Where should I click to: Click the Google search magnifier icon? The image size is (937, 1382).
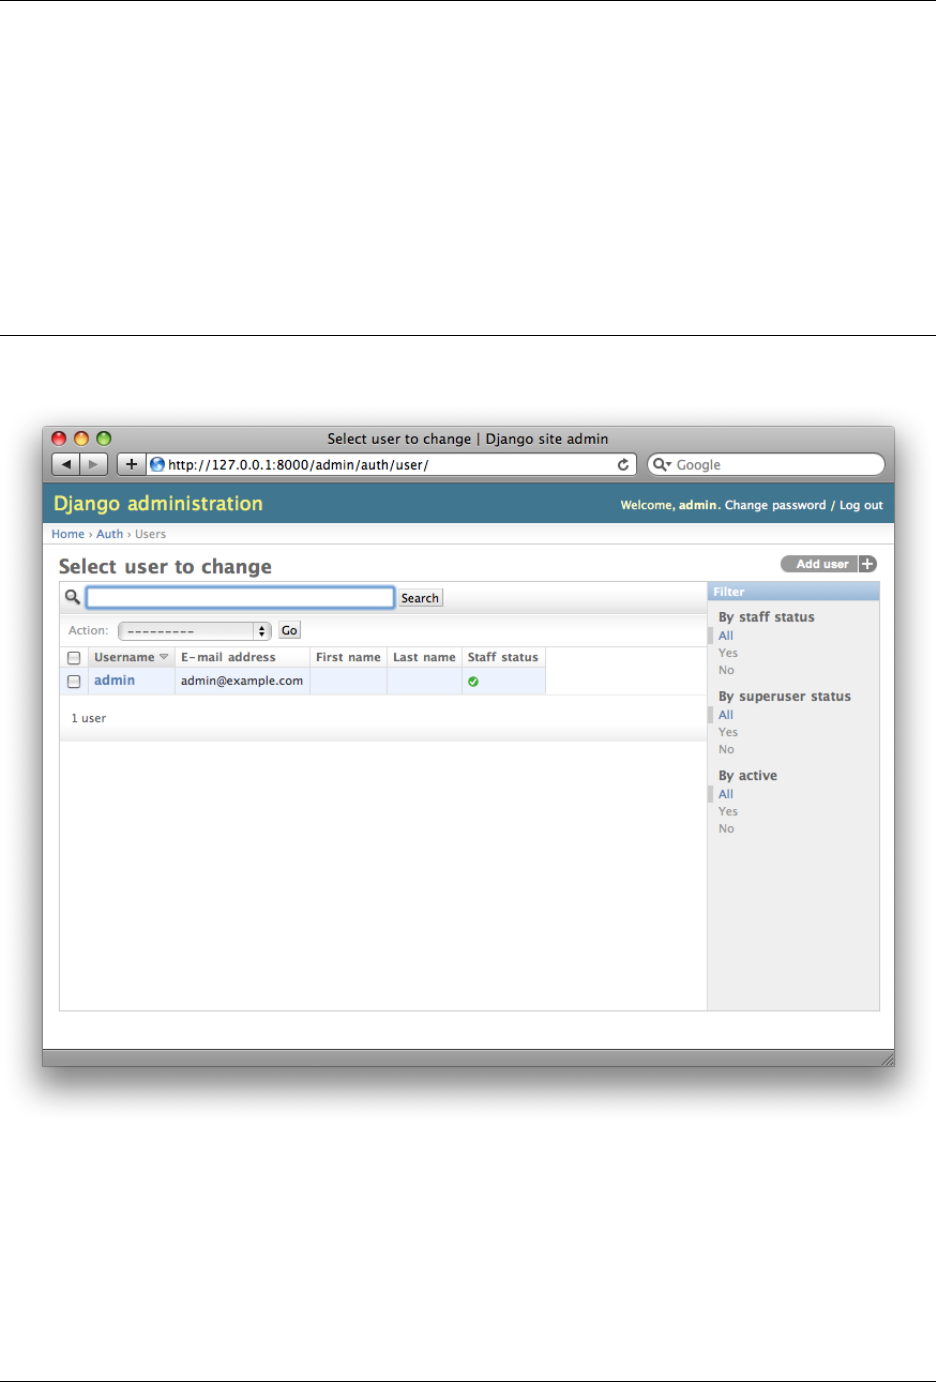click(x=661, y=465)
